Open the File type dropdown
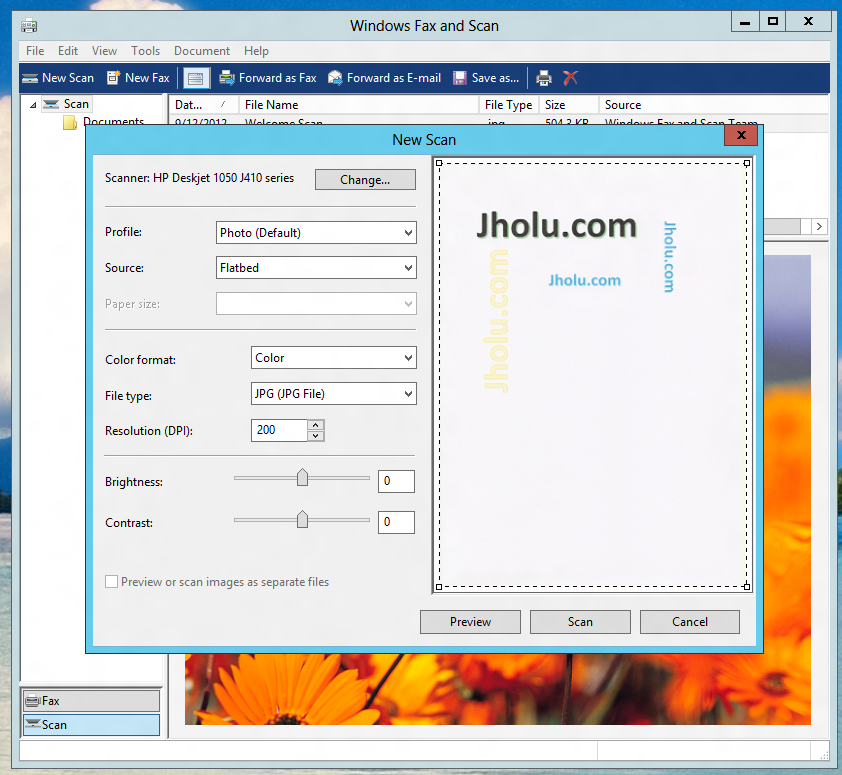This screenshot has width=842, height=775. tap(333, 394)
